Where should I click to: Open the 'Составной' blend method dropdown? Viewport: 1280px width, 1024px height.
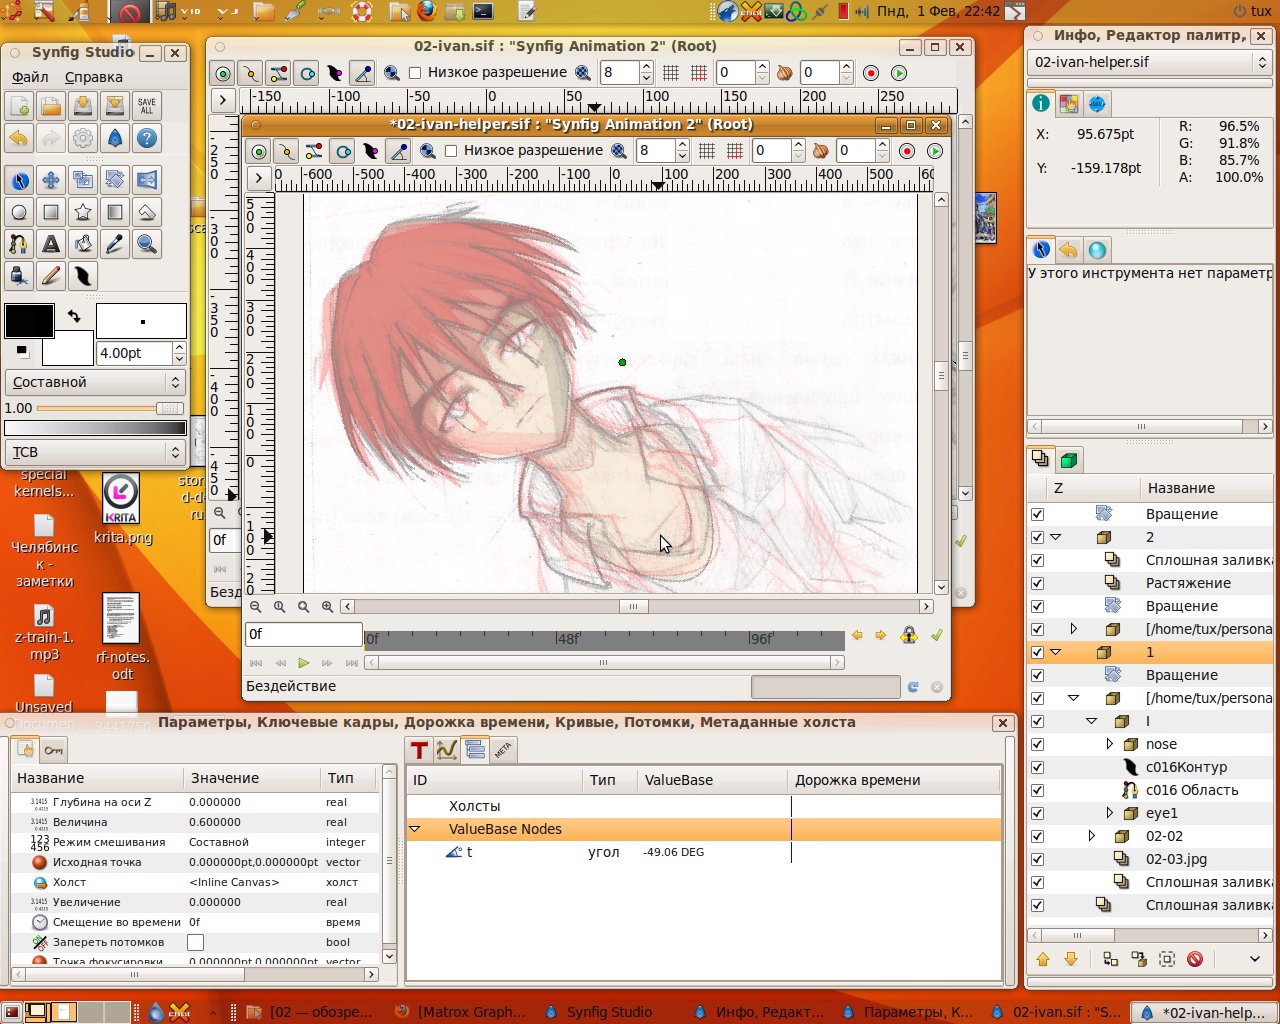tap(94, 381)
